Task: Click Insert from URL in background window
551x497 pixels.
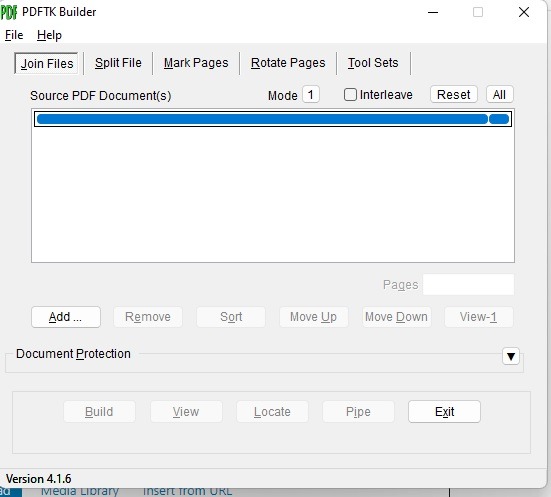Action: [187, 491]
